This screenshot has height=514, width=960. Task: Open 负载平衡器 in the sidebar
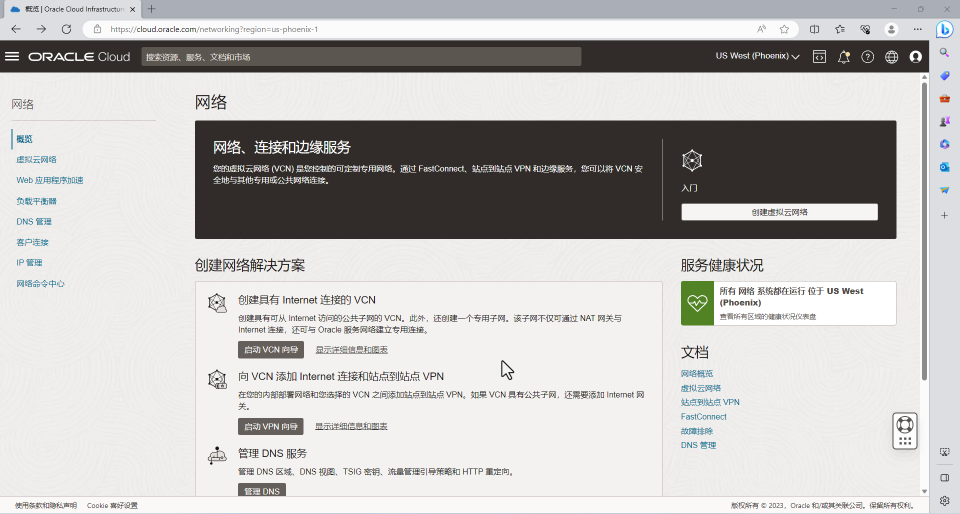tap(36, 201)
